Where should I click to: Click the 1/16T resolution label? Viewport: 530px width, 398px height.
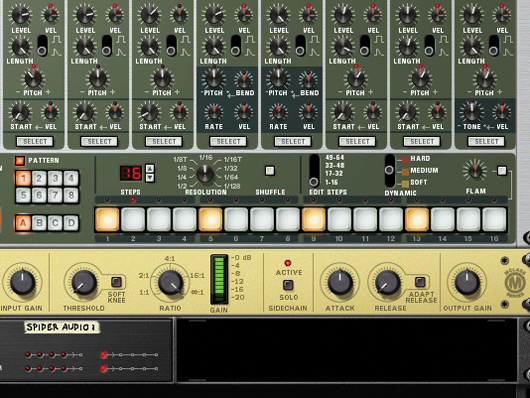233,160
